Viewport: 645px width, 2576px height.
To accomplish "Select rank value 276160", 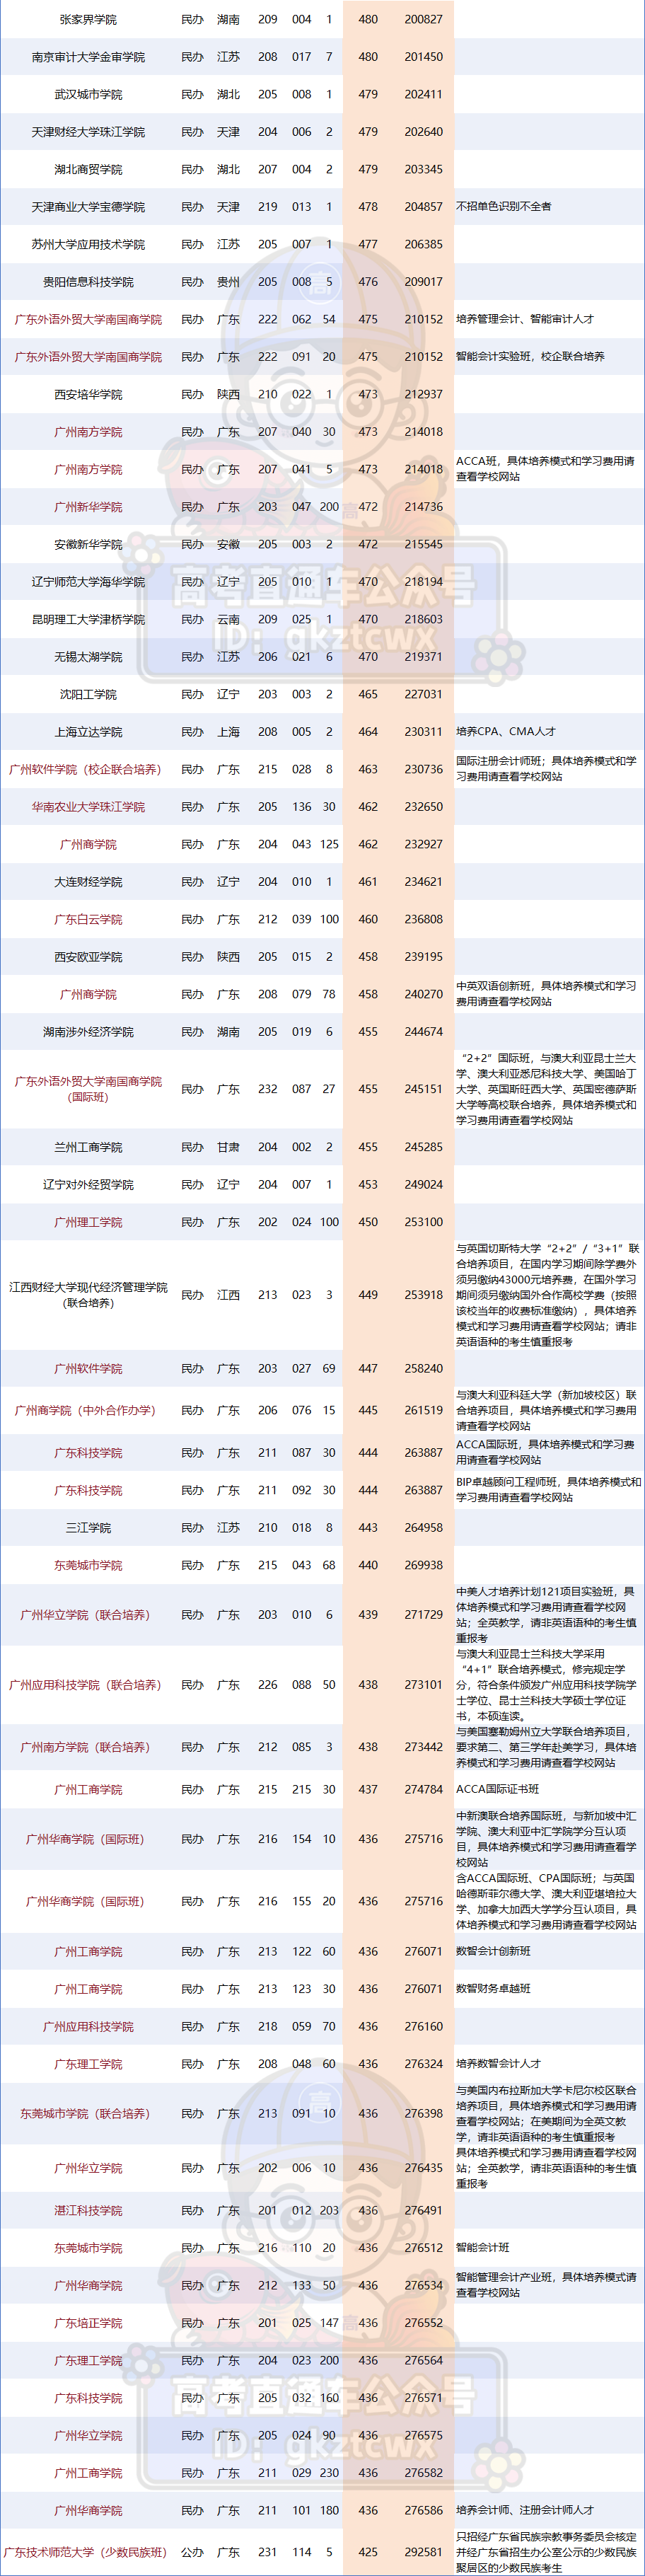I will tap(423, 2026).
